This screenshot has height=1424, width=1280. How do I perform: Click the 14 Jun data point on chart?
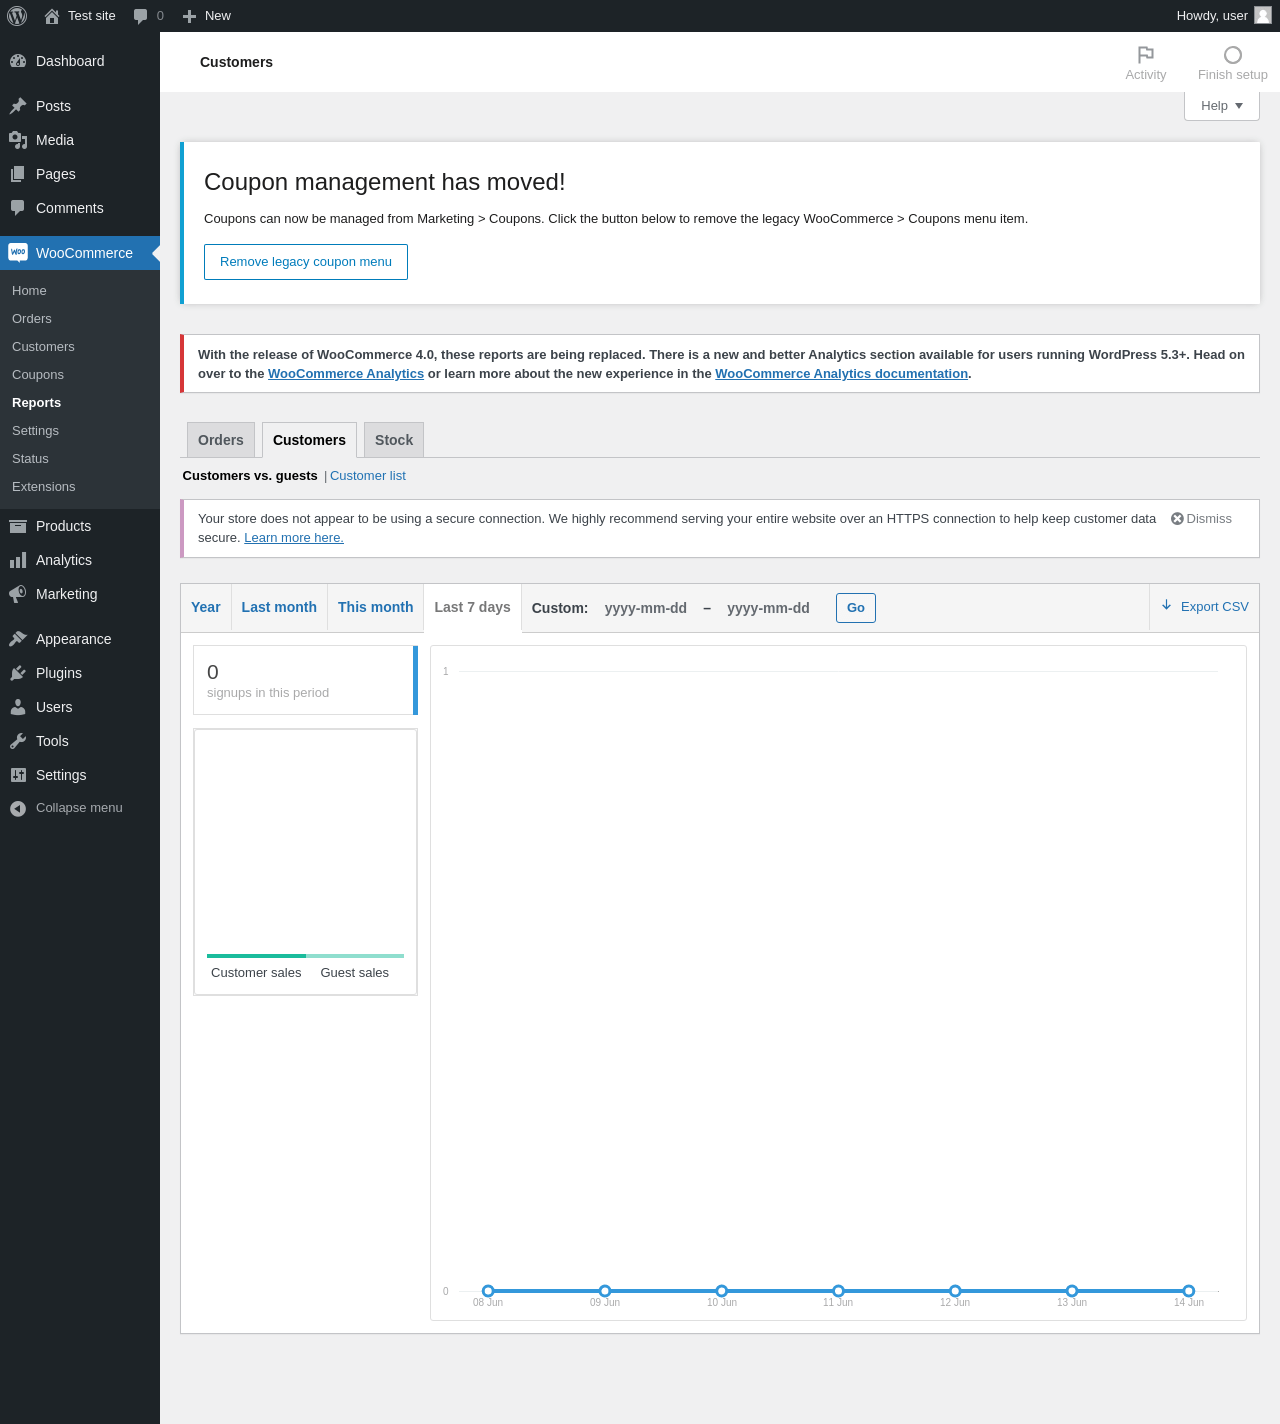pyautogui.click(x=1189, y=1291)
